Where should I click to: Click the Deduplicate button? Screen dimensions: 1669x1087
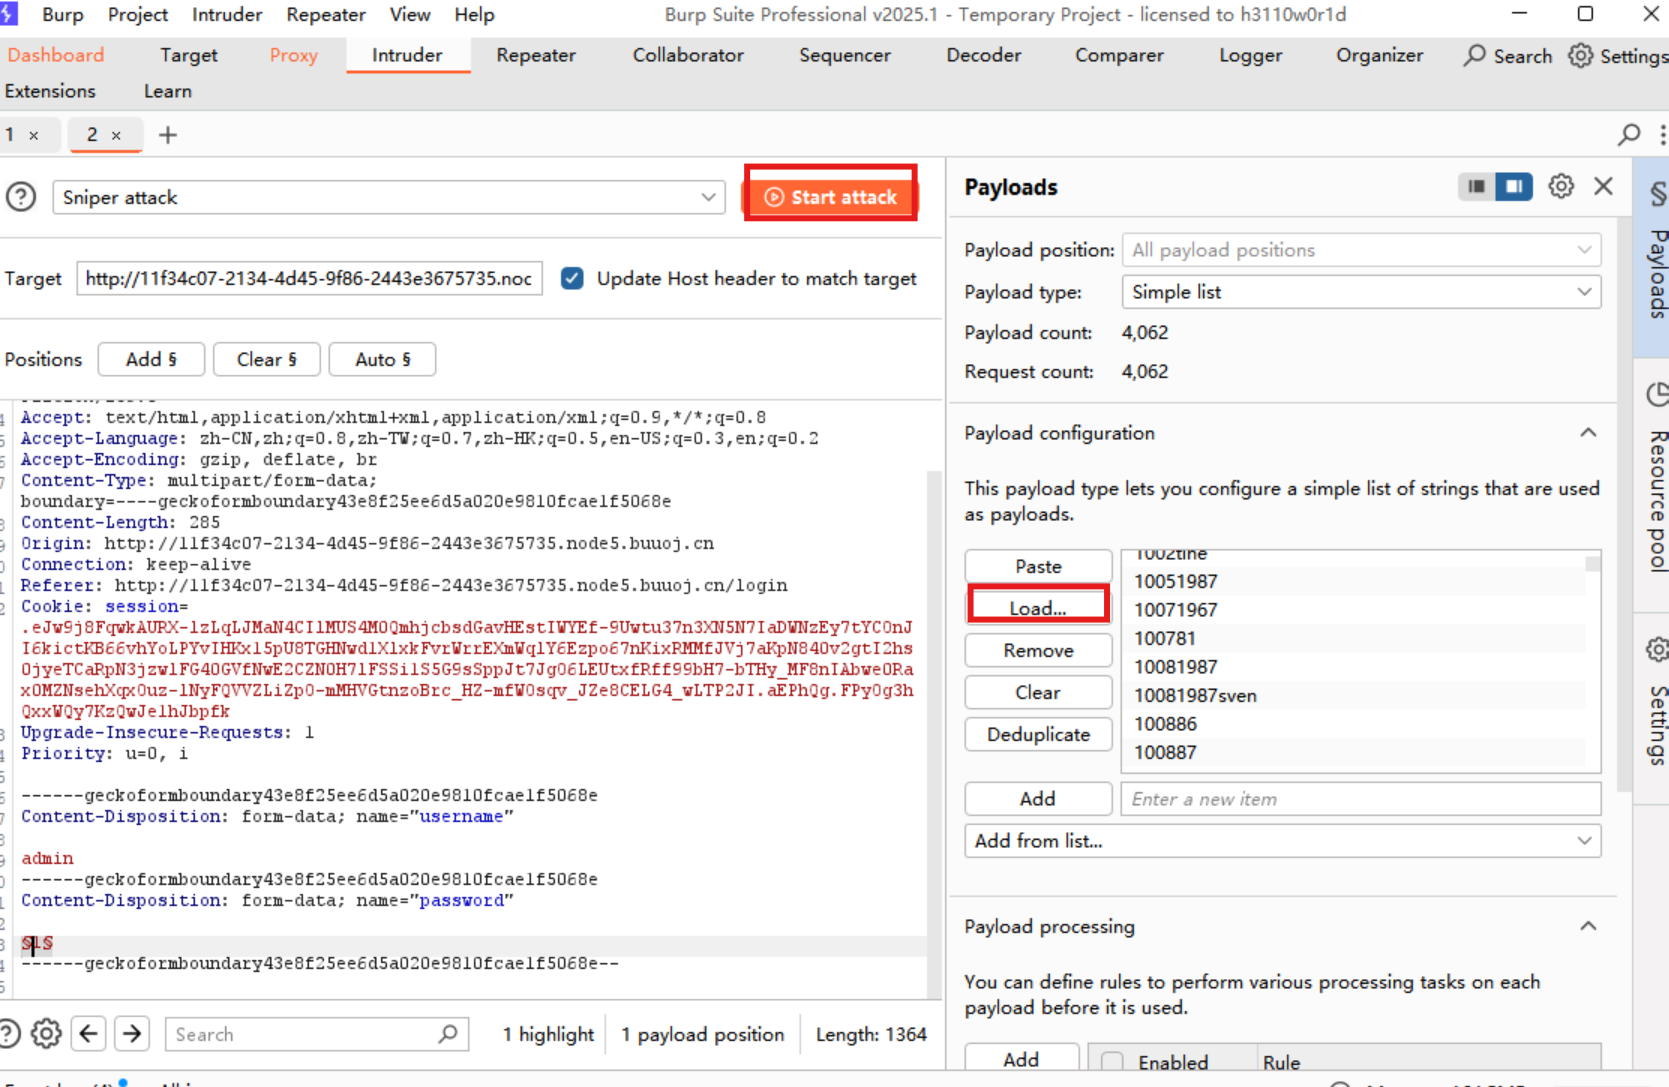1038,734
